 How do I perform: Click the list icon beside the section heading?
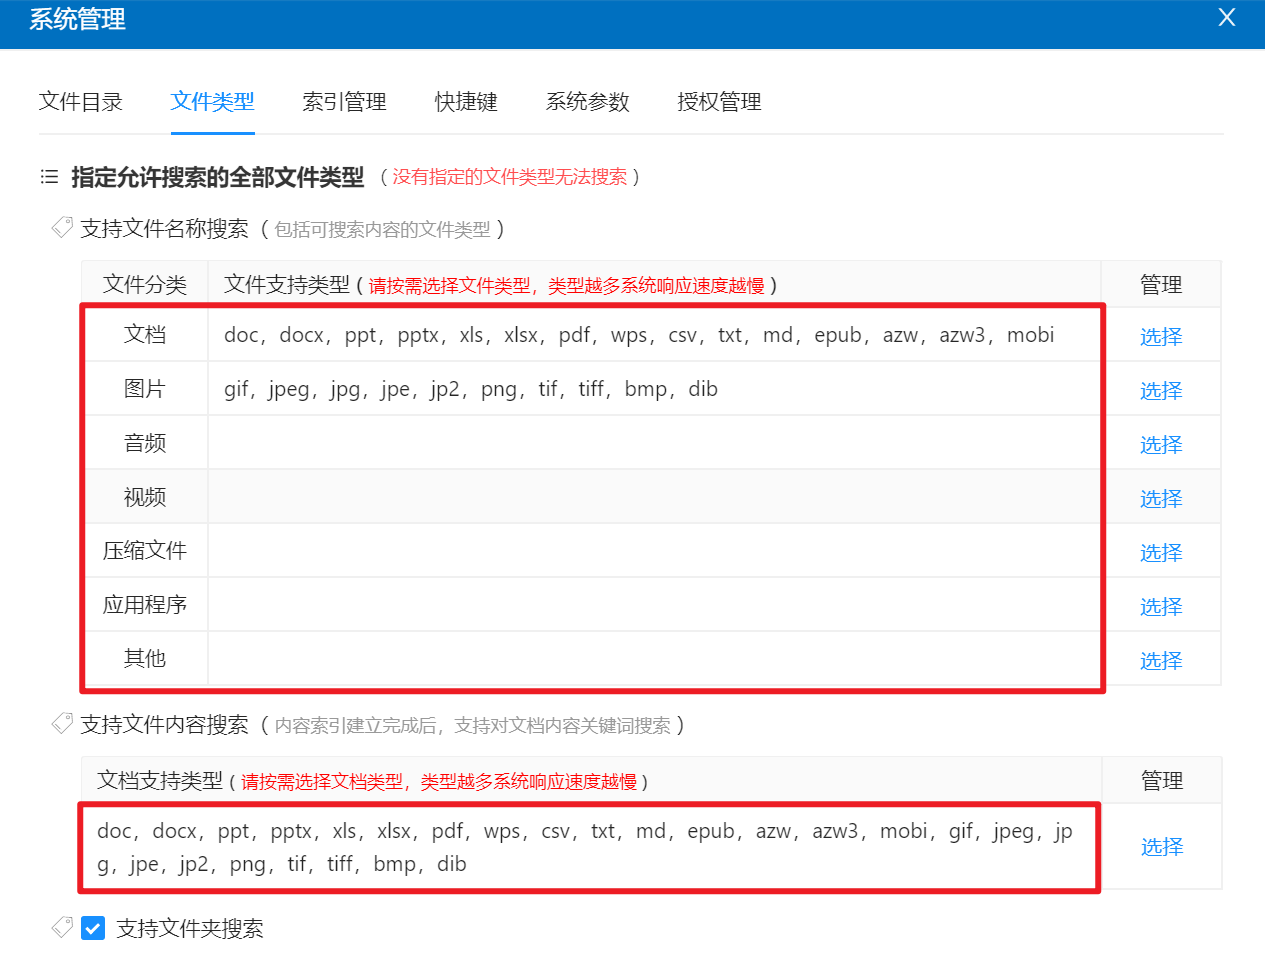(x=49, y=177)
